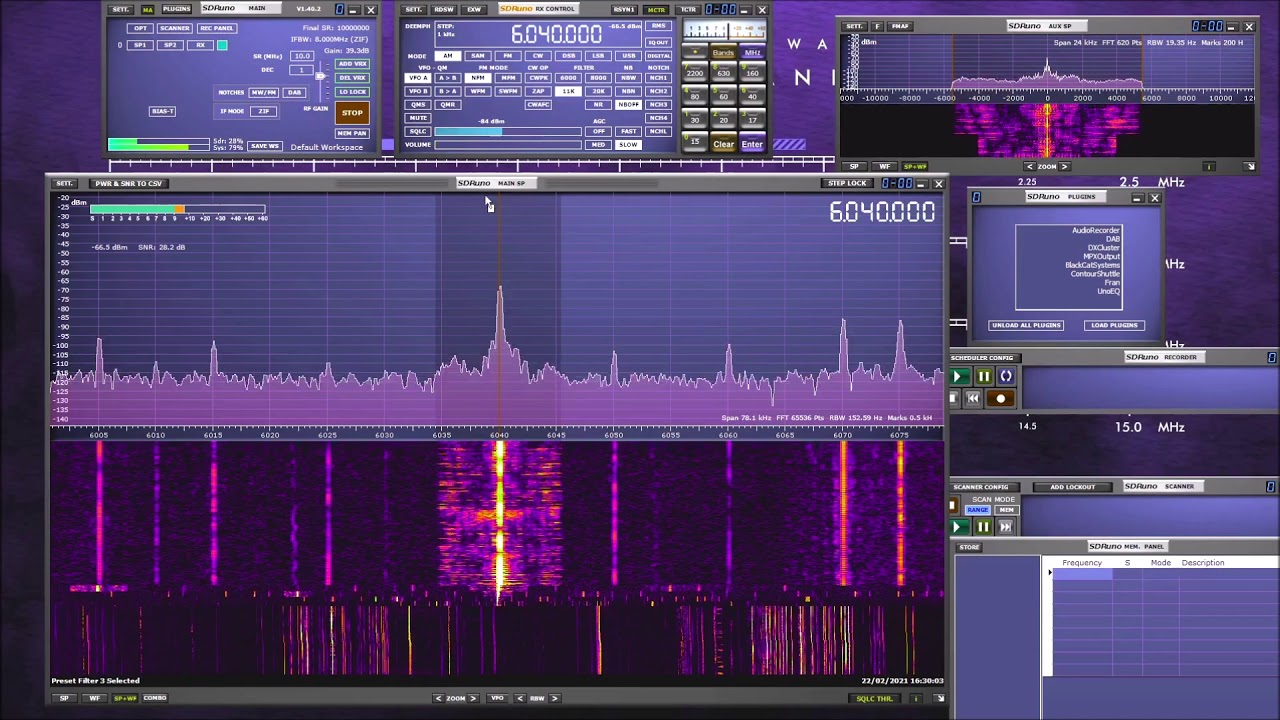Image resolution: width=1280 pixels, height=720 pixels.
Task: Click ADD VRX button
Action: pos(352,64)
